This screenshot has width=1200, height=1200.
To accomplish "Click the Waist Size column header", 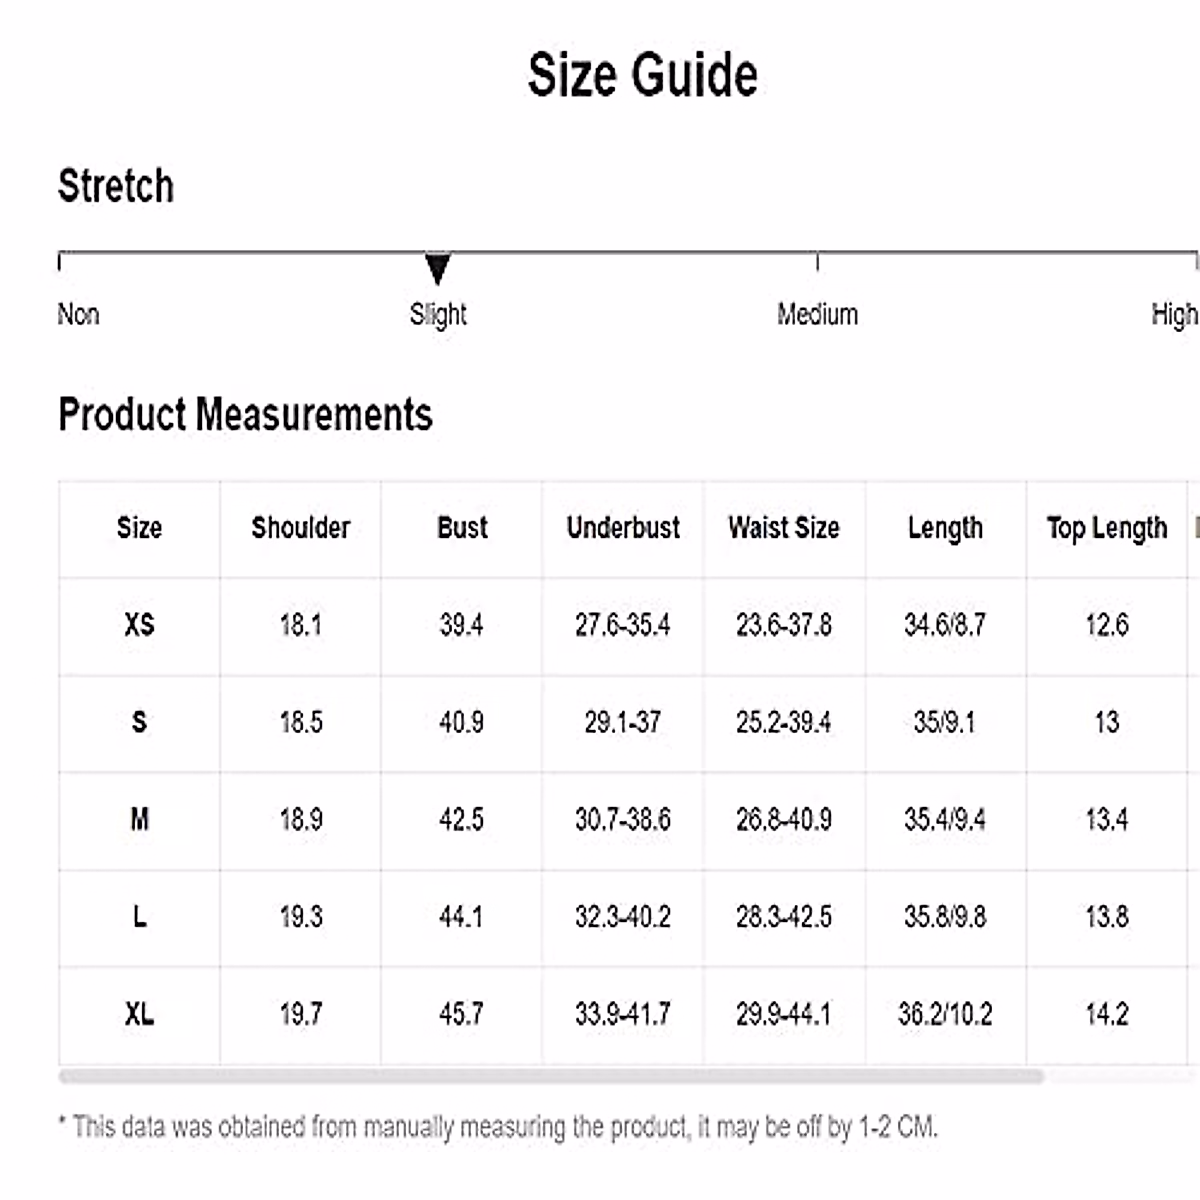I will (784, 528).
